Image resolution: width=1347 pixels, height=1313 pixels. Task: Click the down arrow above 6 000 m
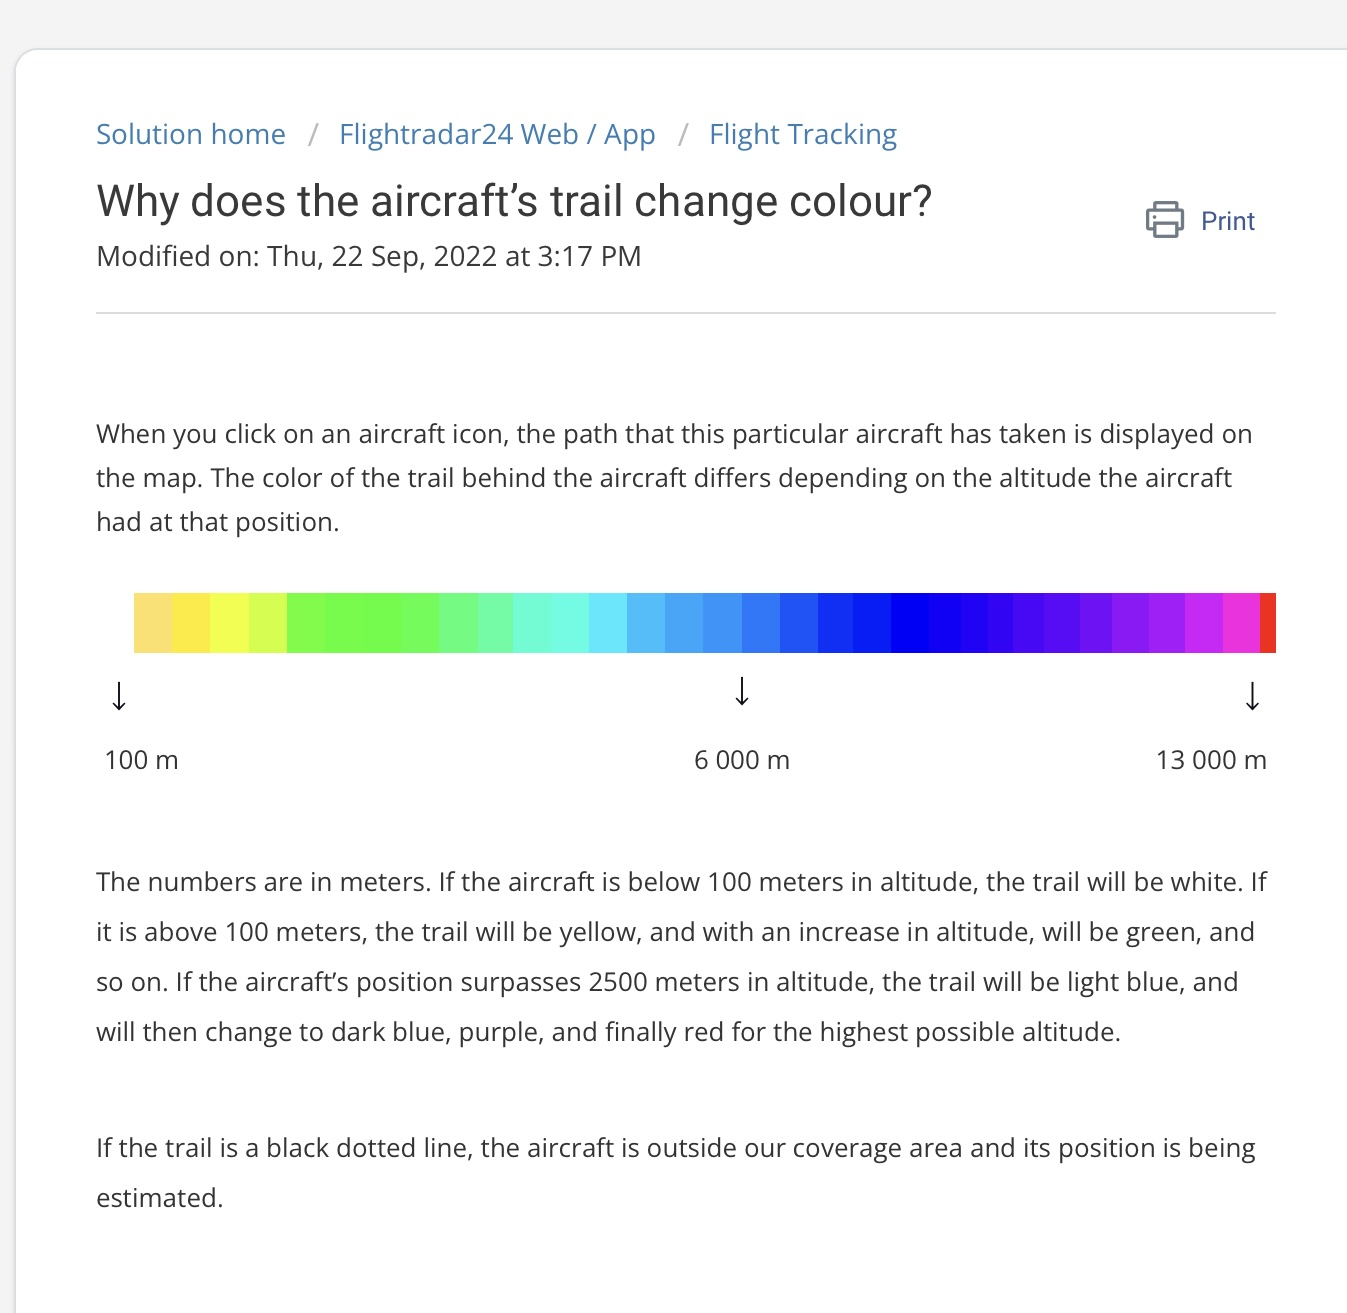coord(742,691)
